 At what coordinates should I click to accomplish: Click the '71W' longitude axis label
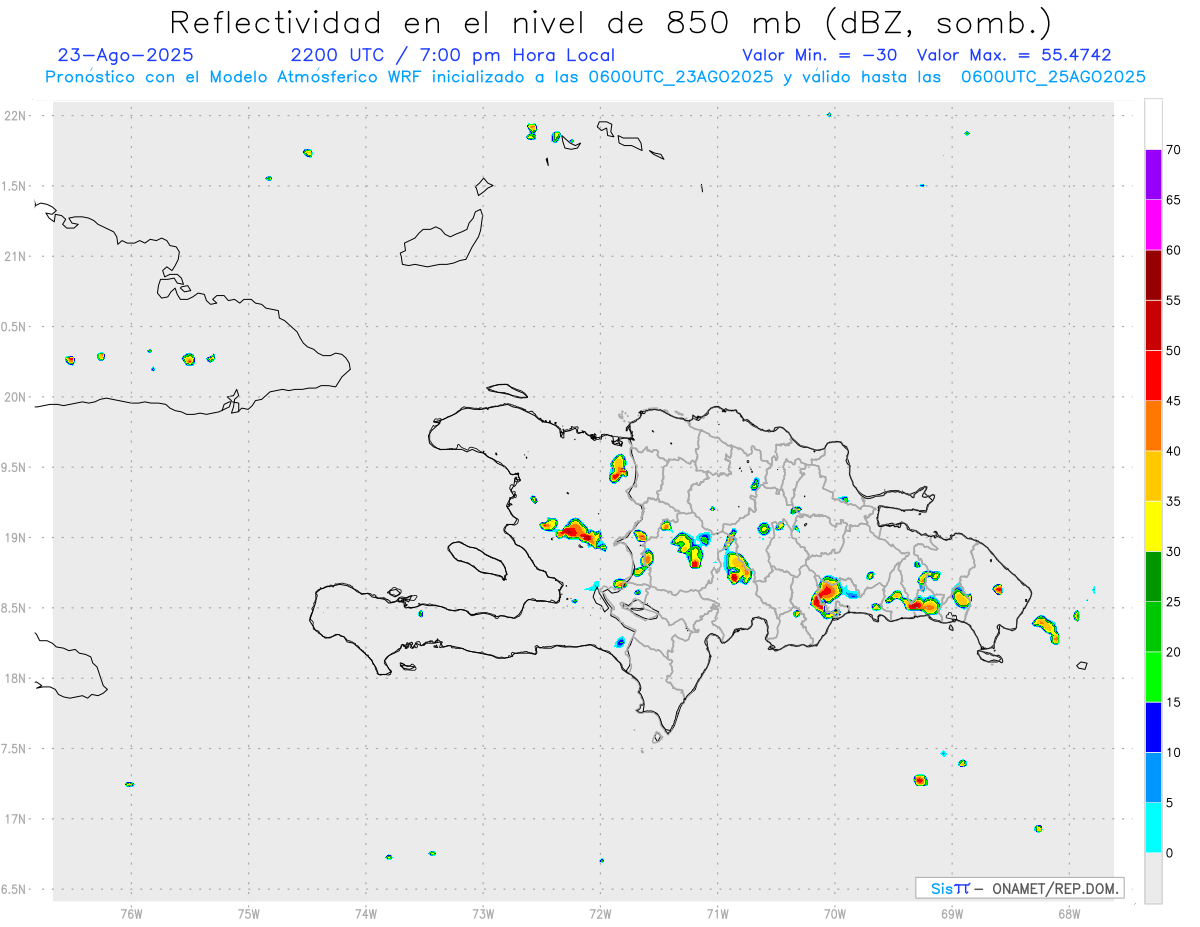(717, 914)
